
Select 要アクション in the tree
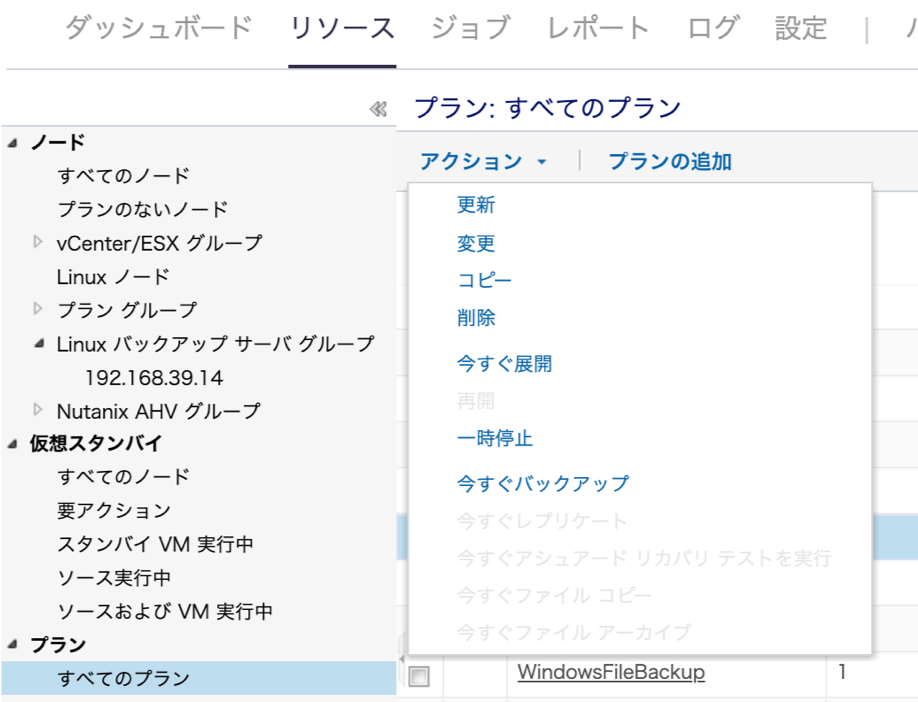(x=114, y=511)
